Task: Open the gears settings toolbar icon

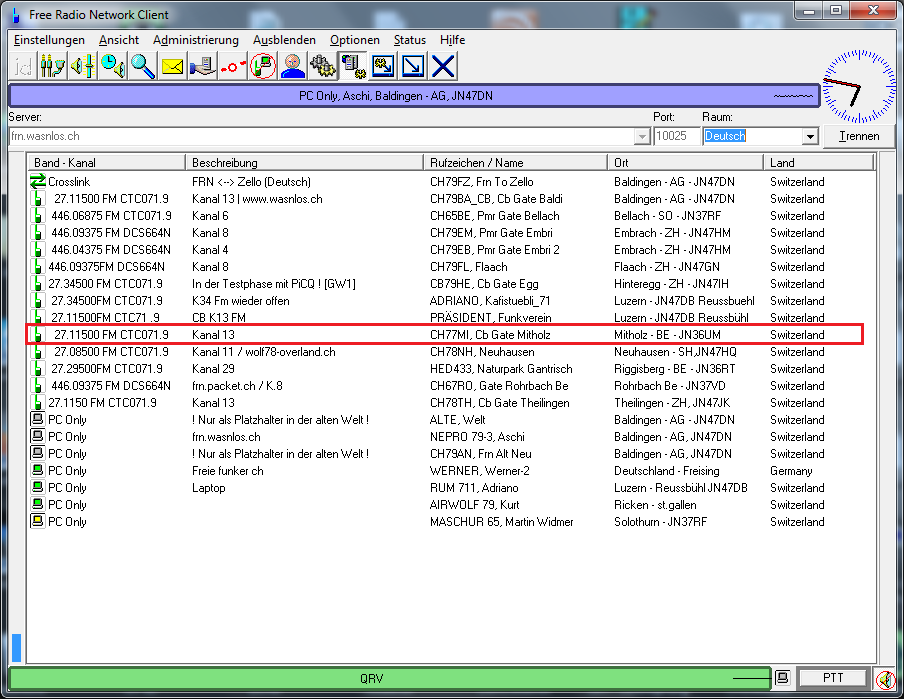Action: (x=323, y=66)
